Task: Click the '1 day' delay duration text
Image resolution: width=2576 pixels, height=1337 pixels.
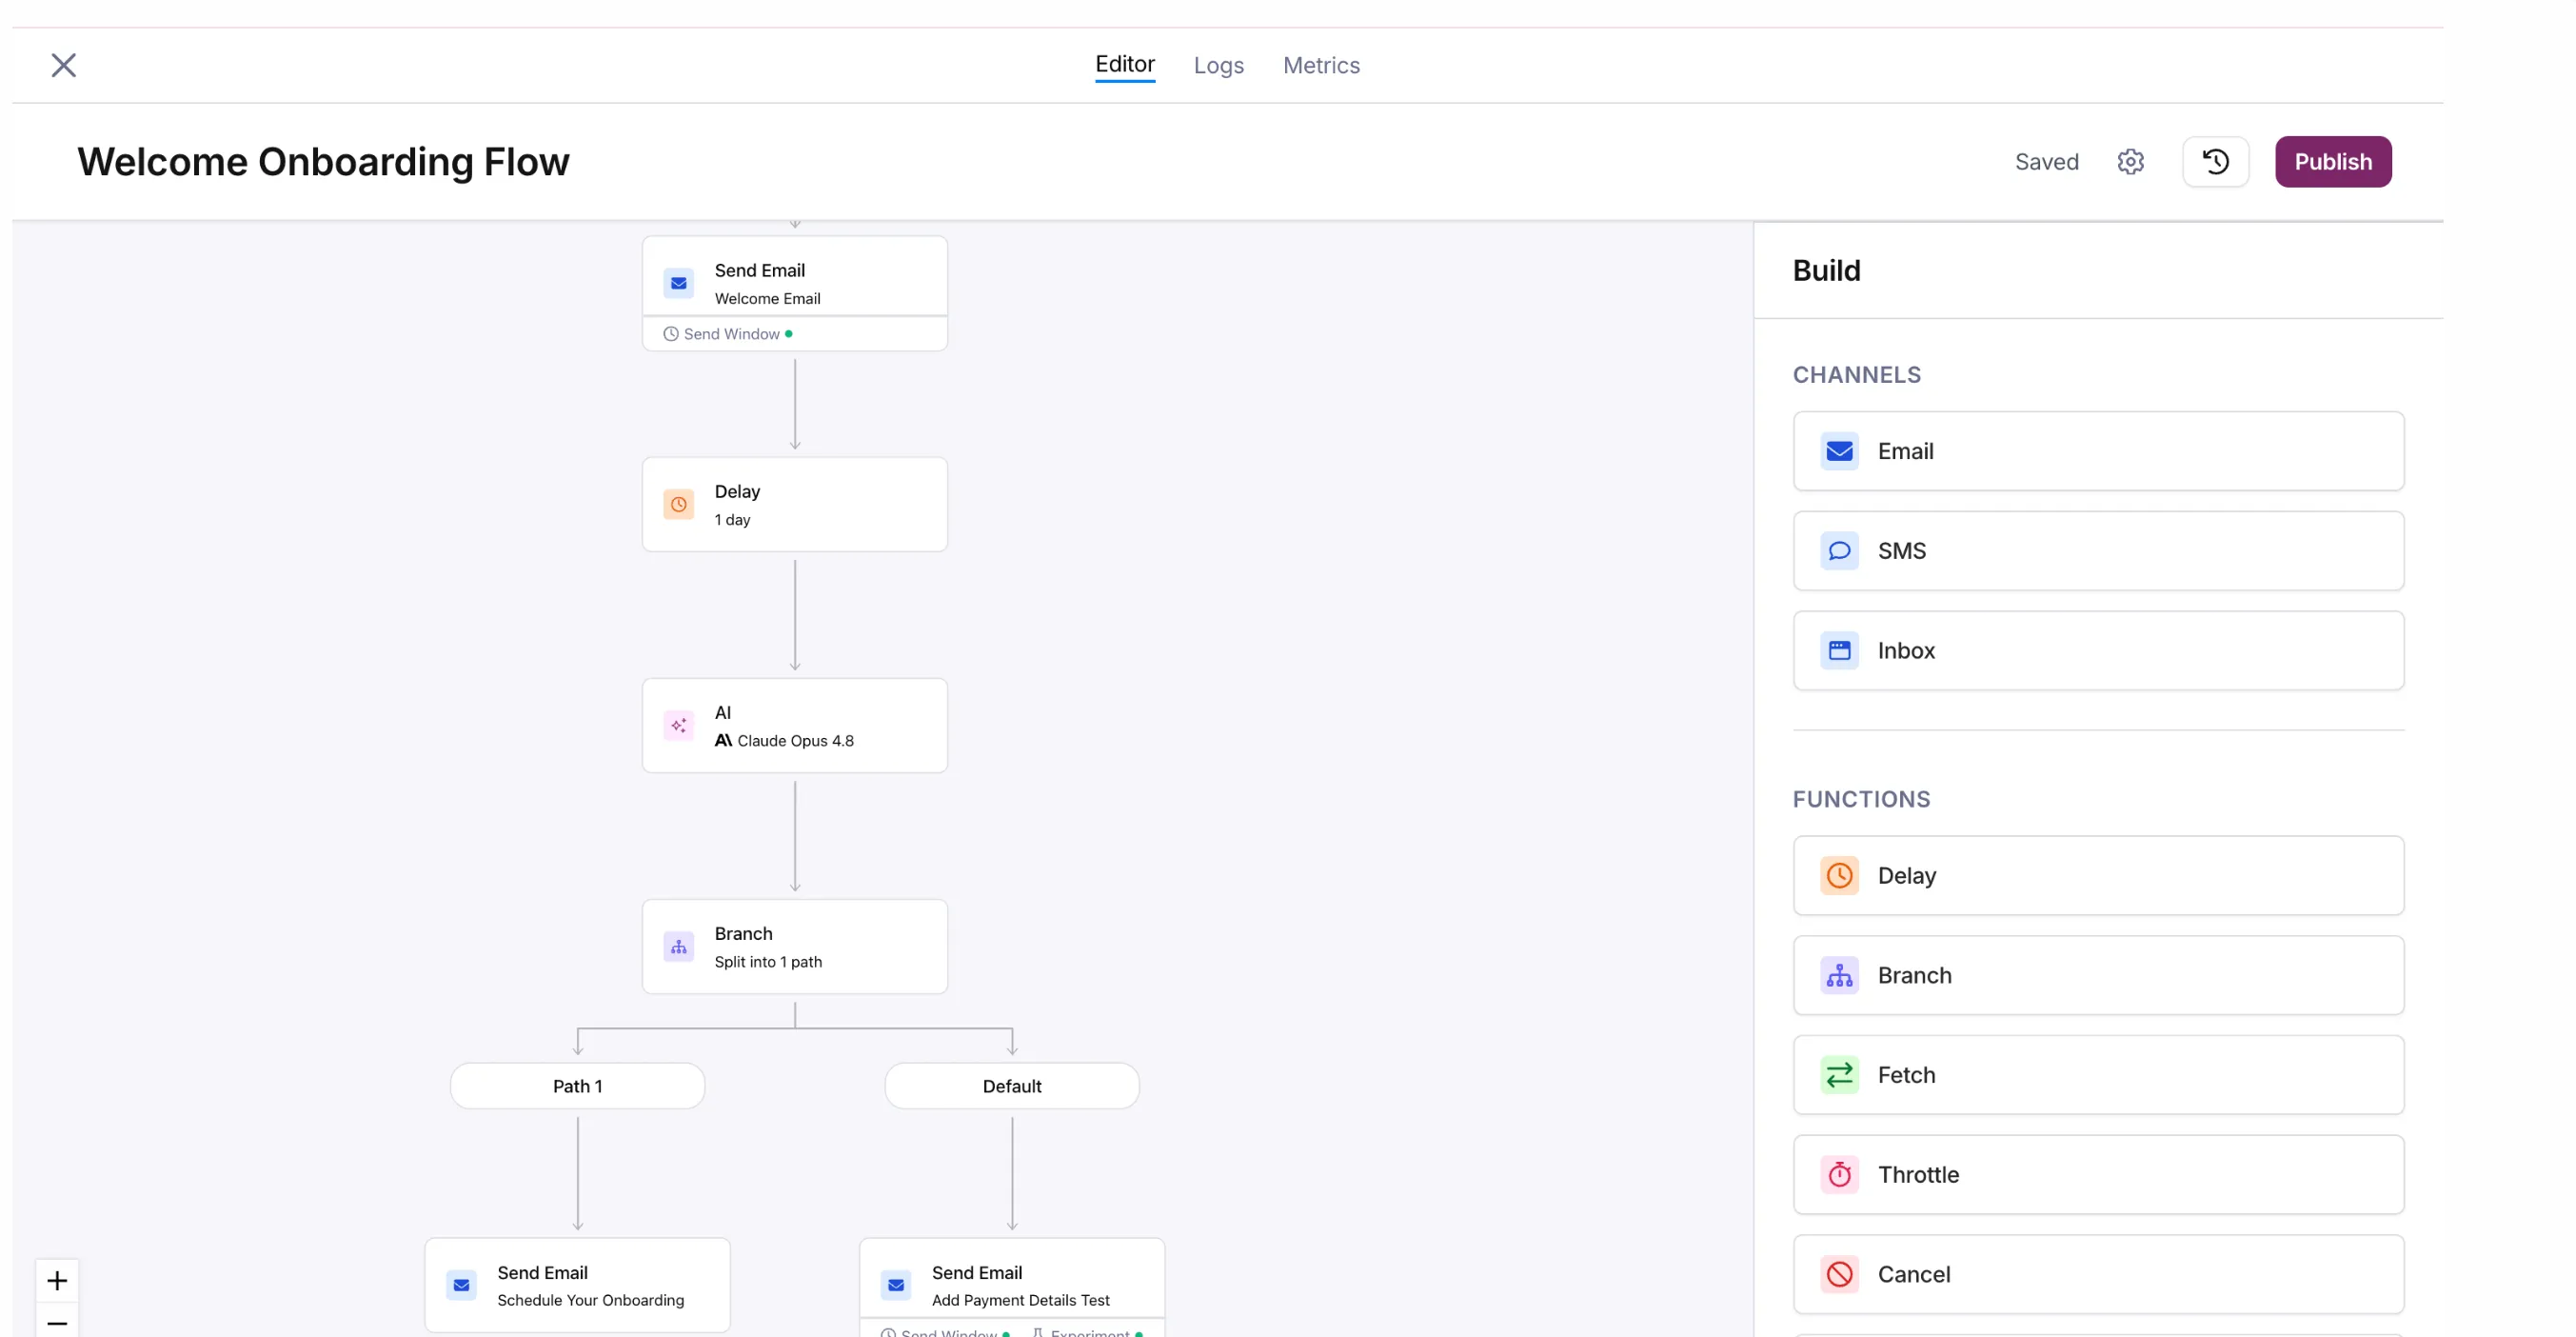Action: 732,520
